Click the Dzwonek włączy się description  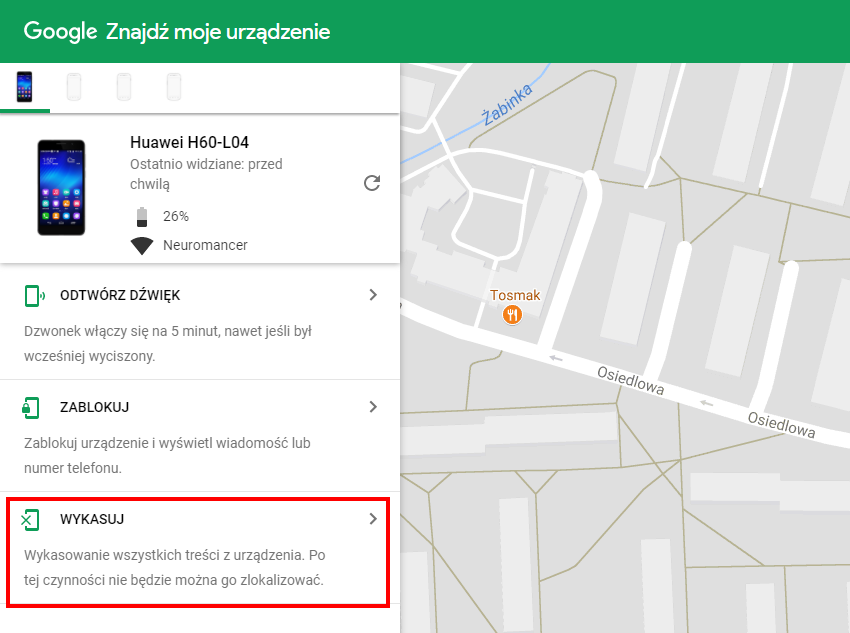[x=168, y=344]
